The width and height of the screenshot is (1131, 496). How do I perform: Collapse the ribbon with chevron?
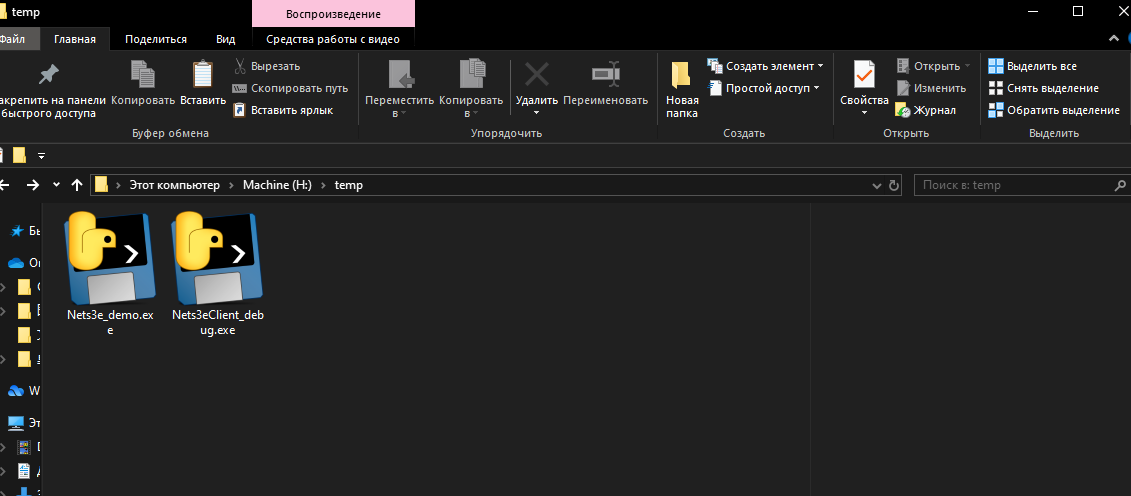[x=1114, y=37]
